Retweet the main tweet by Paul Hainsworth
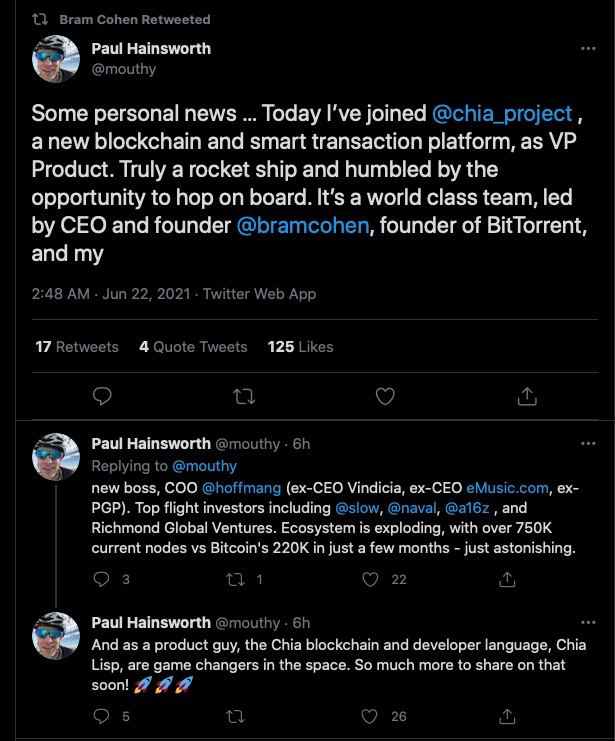The height and width of the screenshot is (741, 615). [244, 396]
